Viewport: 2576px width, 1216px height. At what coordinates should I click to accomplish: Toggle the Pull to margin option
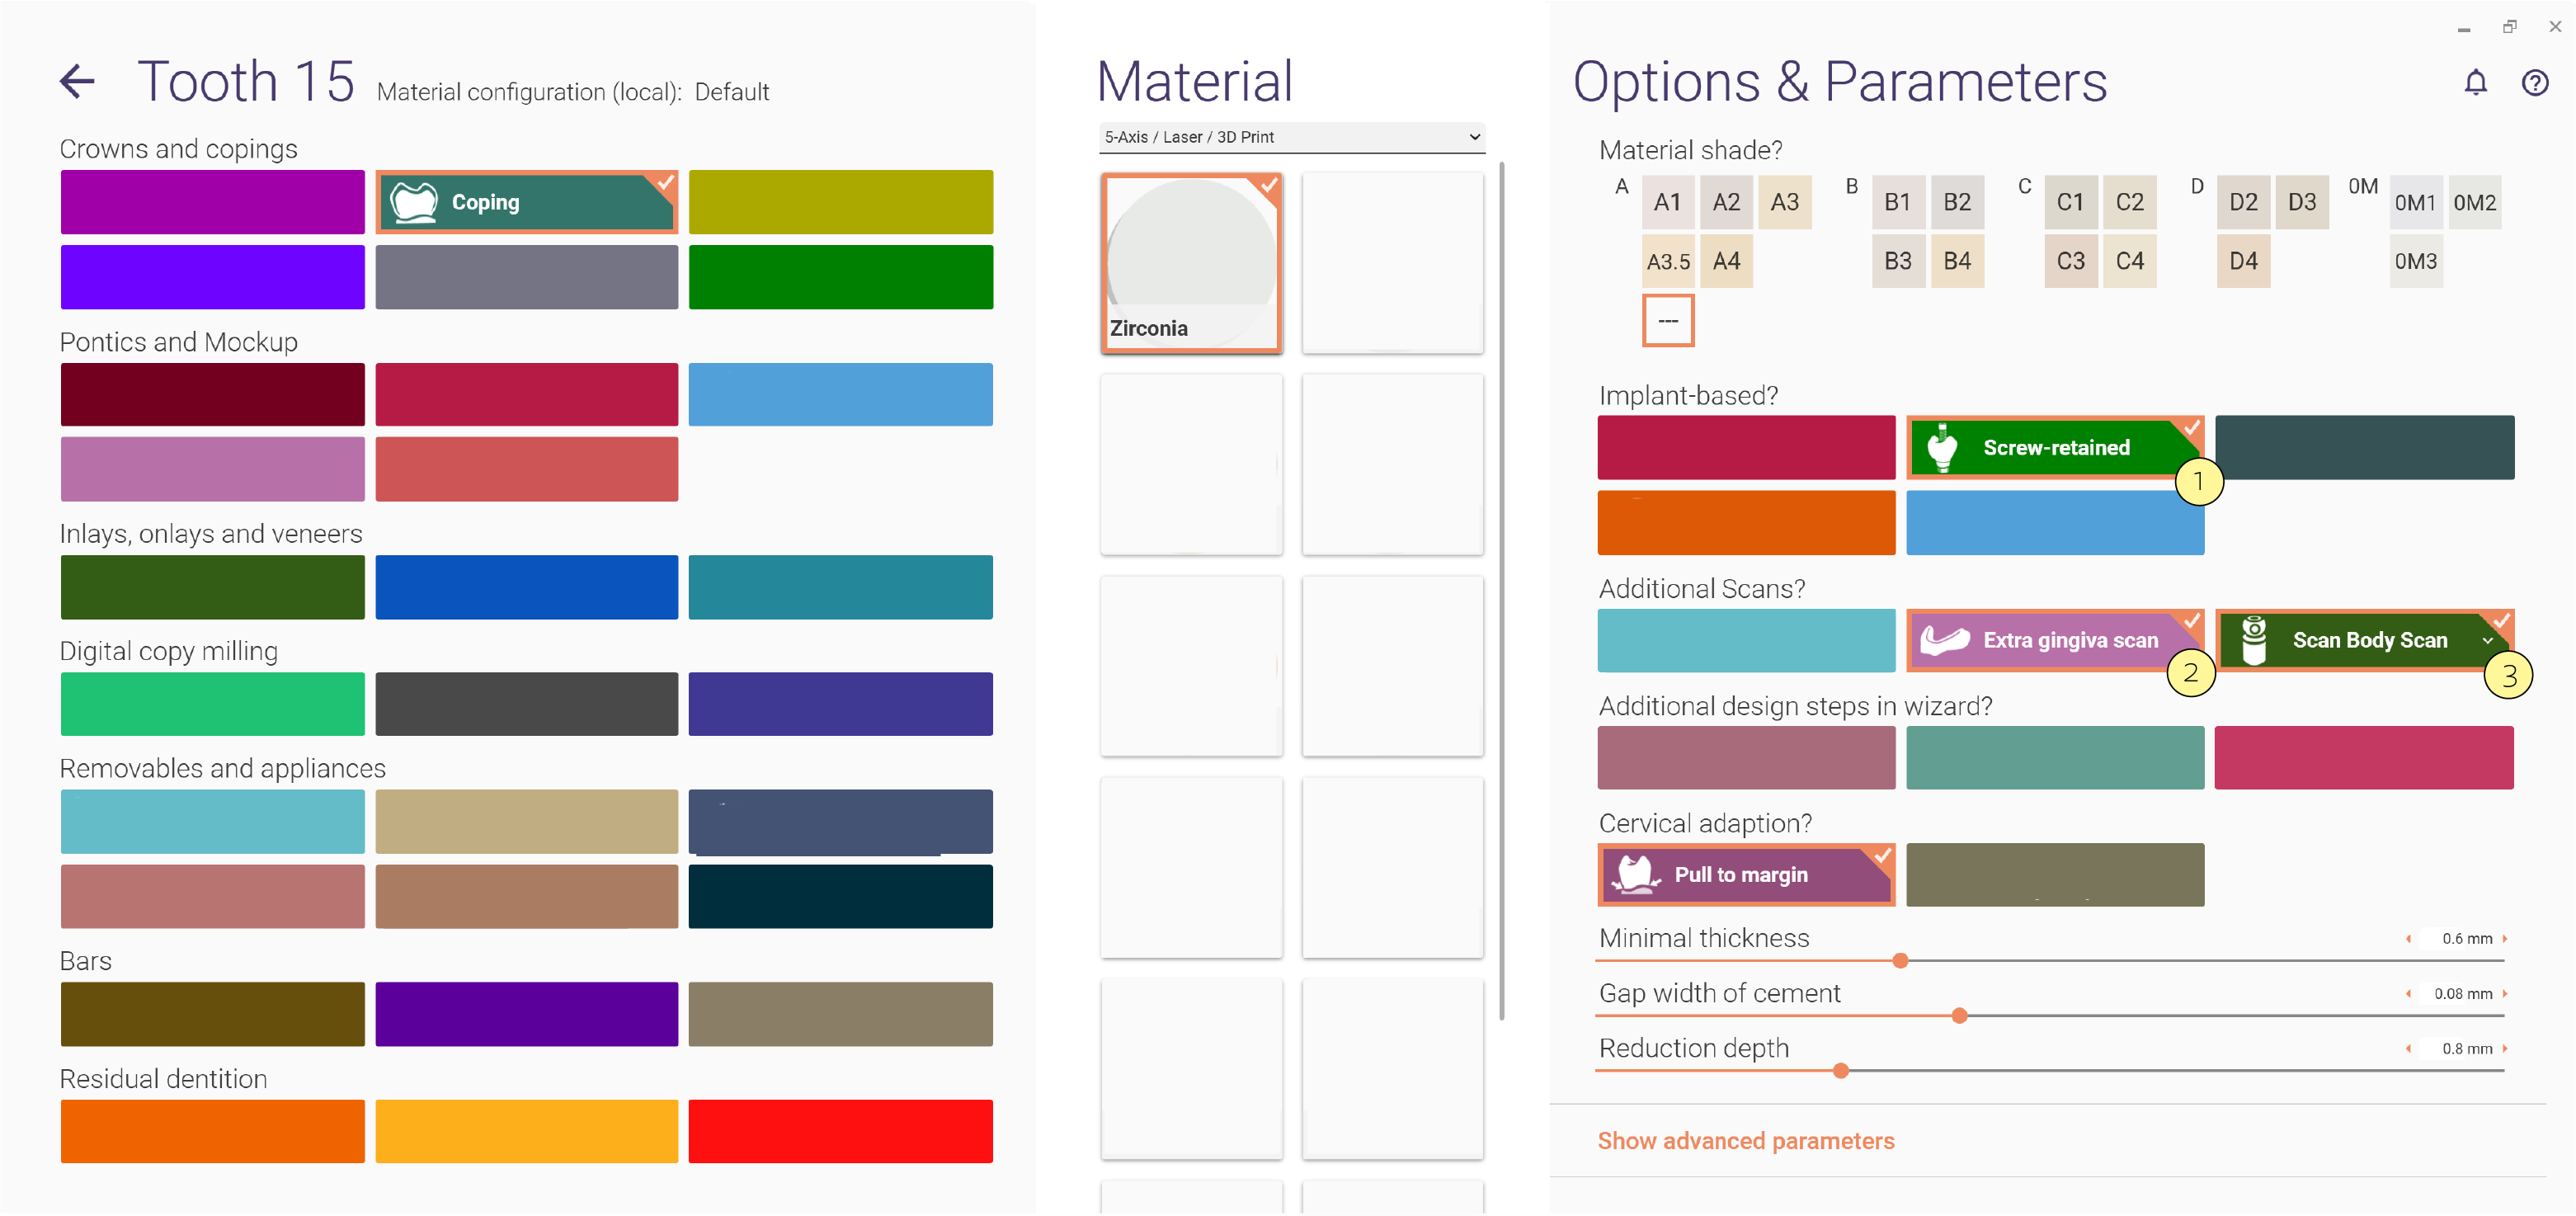1746,874
